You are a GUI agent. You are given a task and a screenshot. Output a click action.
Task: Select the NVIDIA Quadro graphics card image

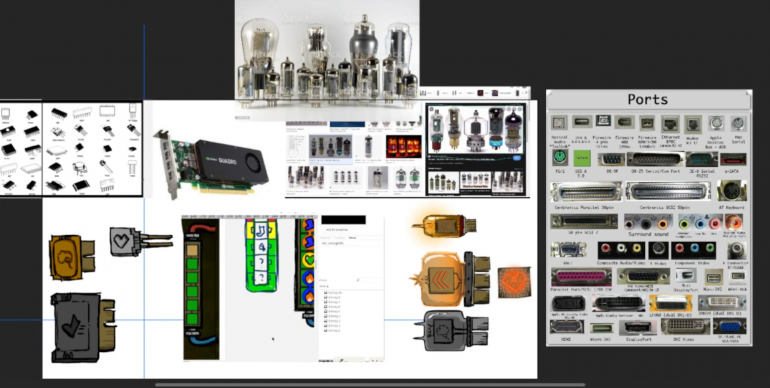tap(212, 164)
